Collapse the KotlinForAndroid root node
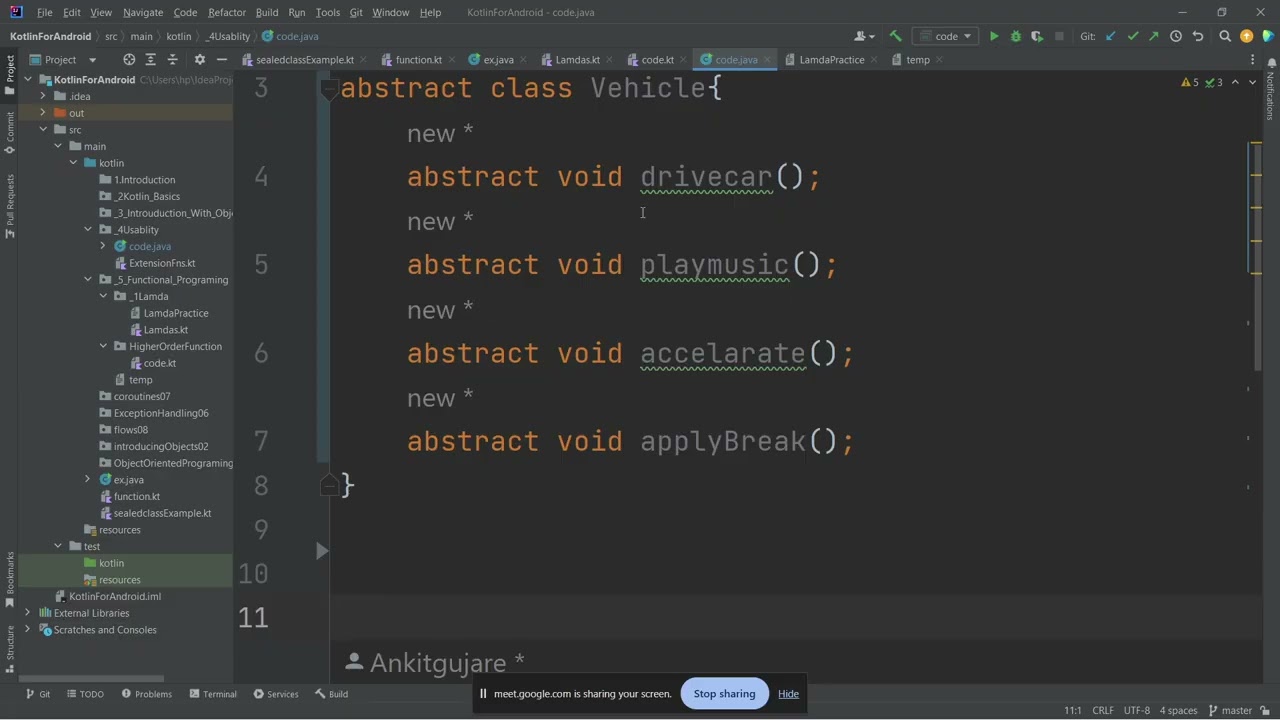The image size is (1280, 720). [28, 80]
